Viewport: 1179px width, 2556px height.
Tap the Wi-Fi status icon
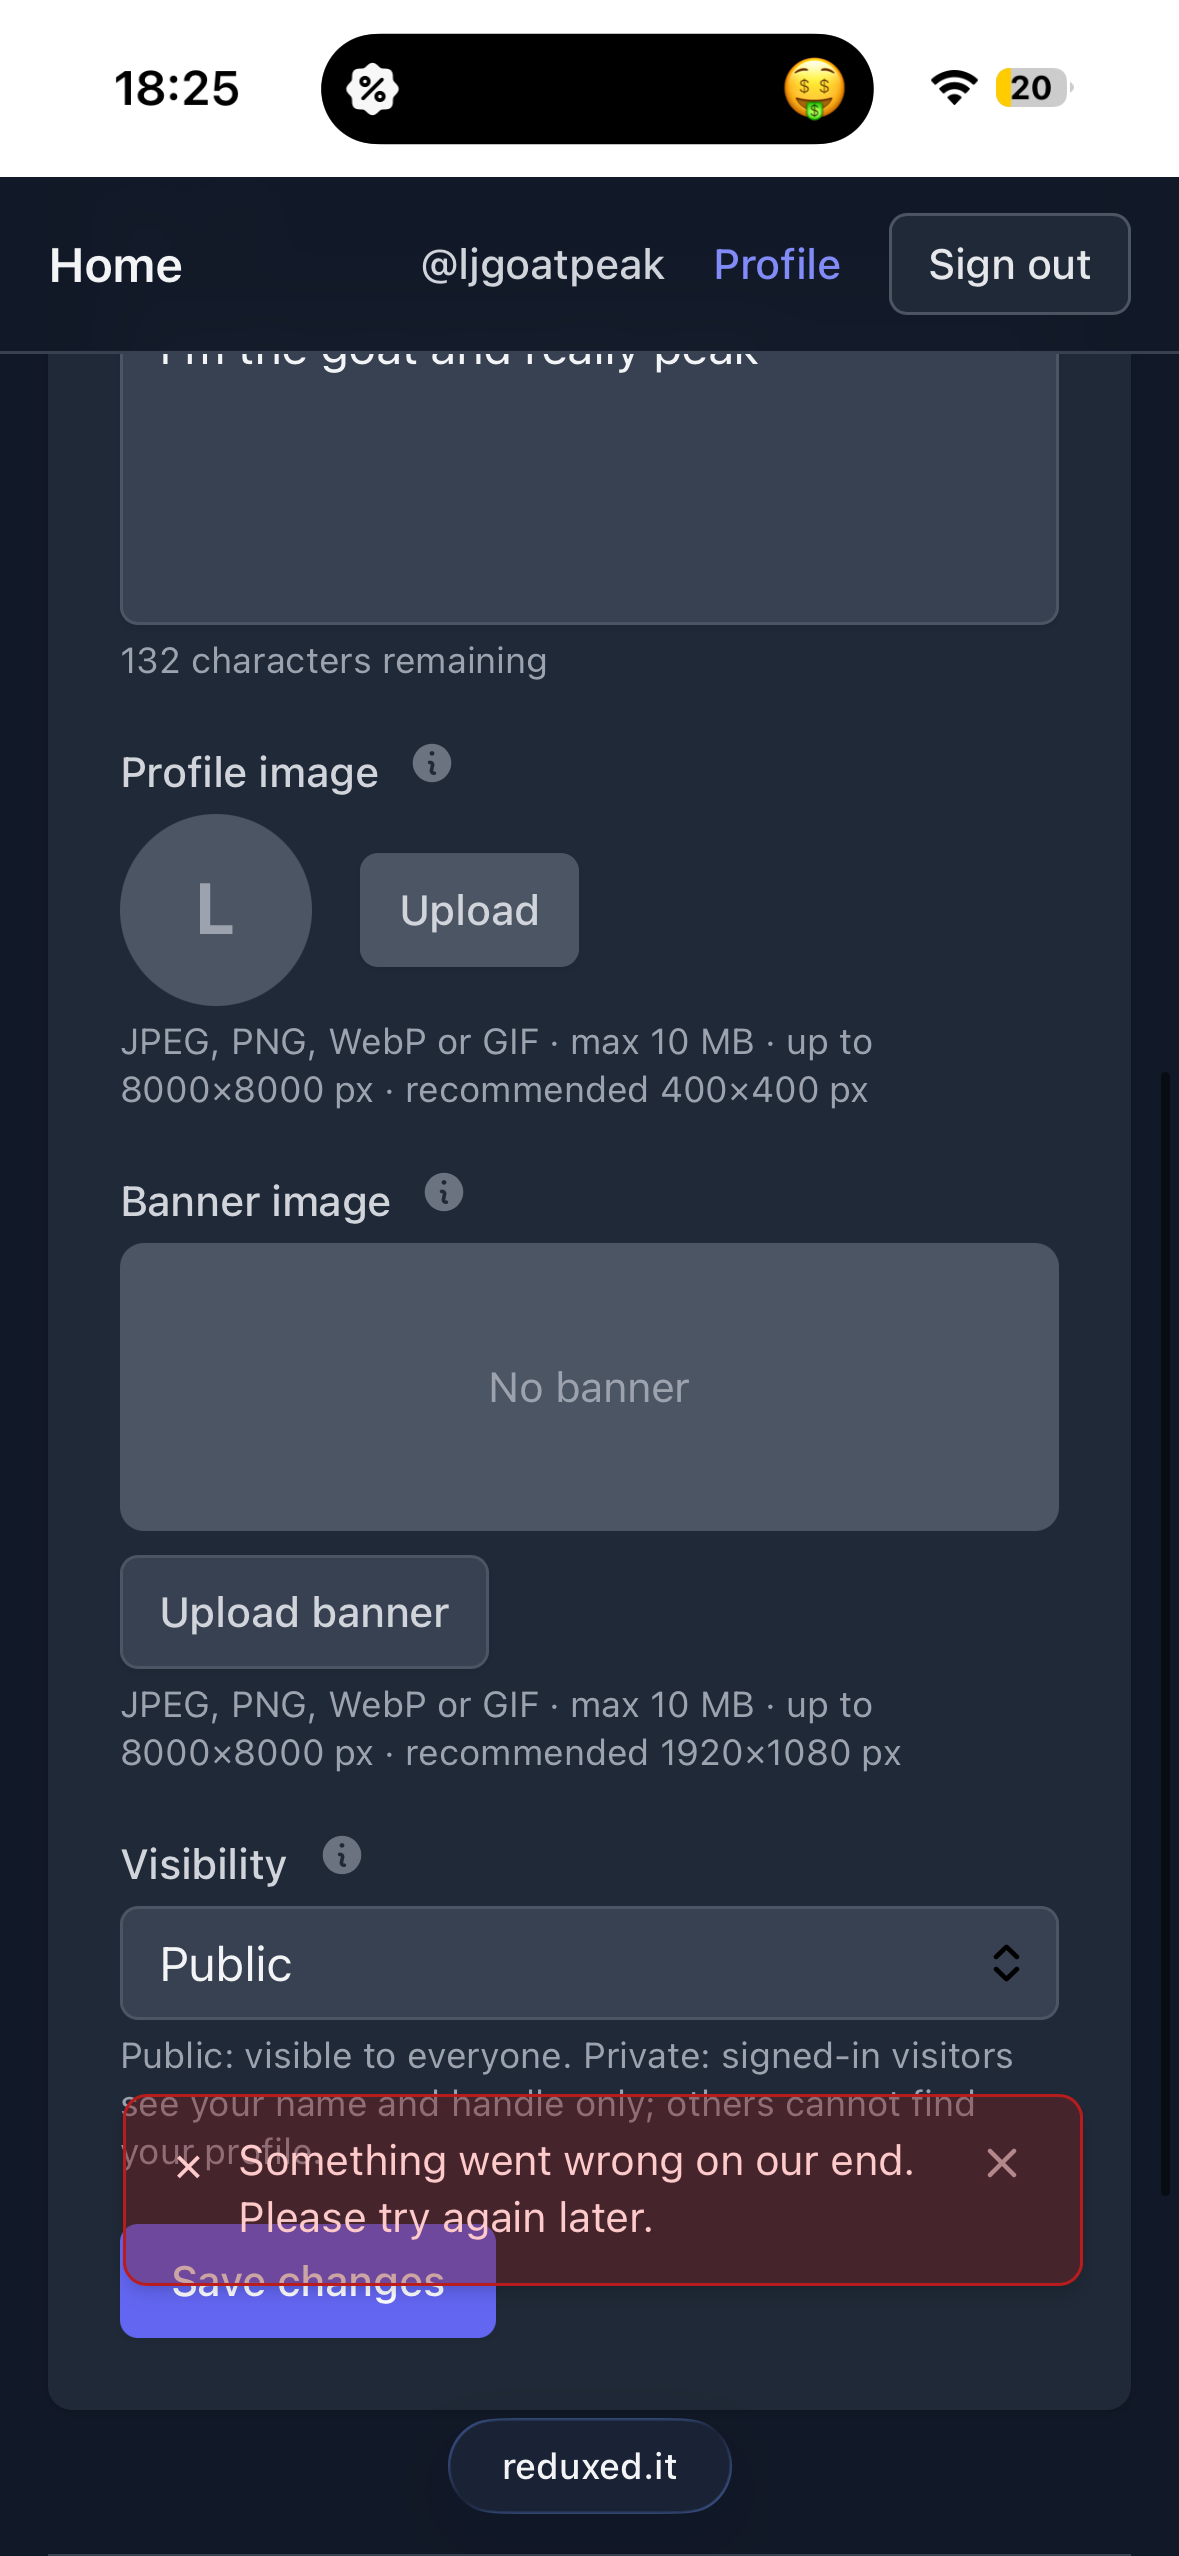click(954, 88)
